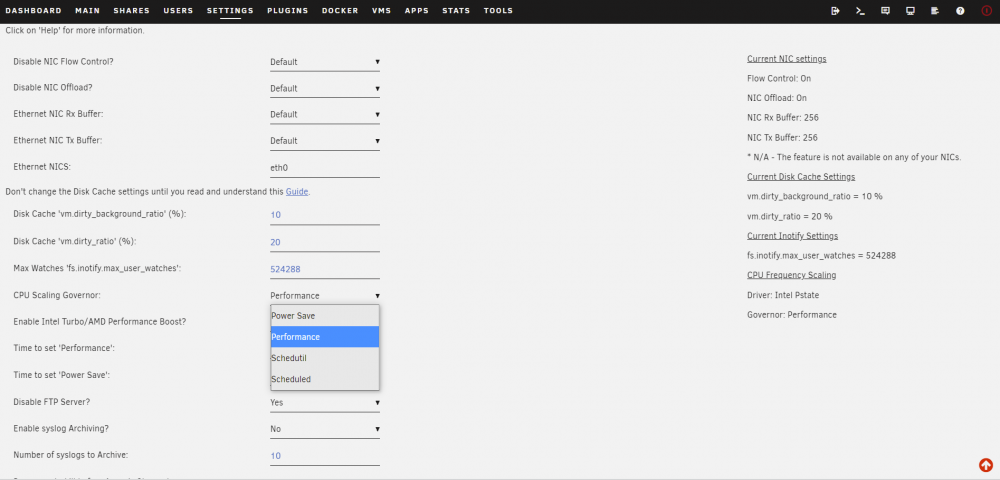Image resolution: width=1000 pixels, height=480 pixels.
Task: Edit the Number of syslogs to Archive field
Action: [325, 456]
